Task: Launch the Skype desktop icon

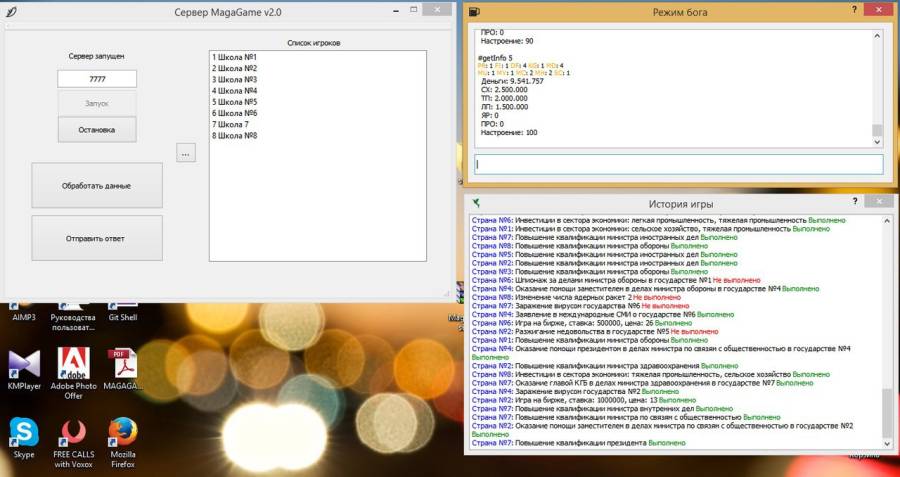Action: click(24, 438)
